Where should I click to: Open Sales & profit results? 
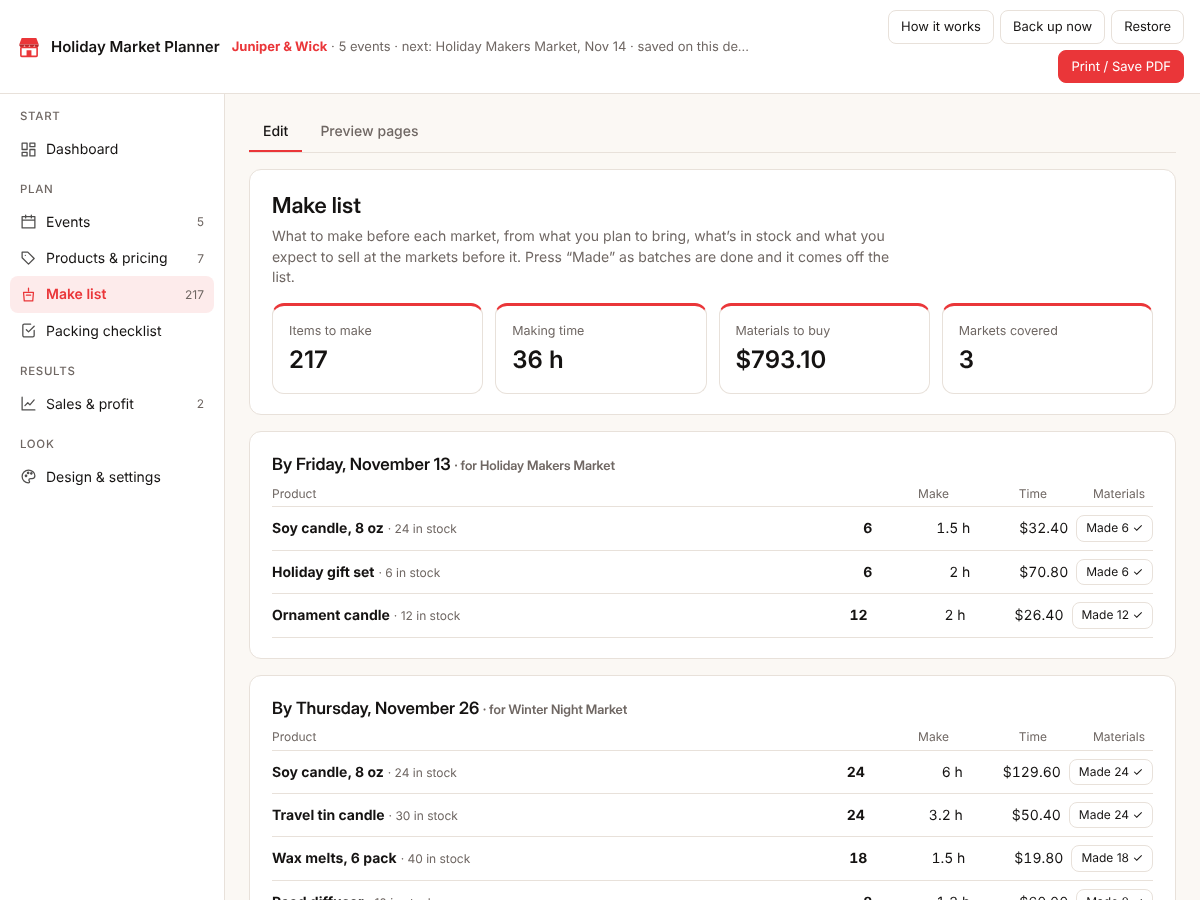coord(112,404)
